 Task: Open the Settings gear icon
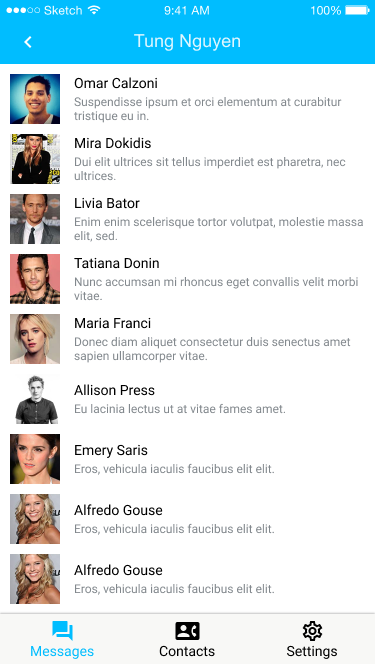click(x=312, y=631)
